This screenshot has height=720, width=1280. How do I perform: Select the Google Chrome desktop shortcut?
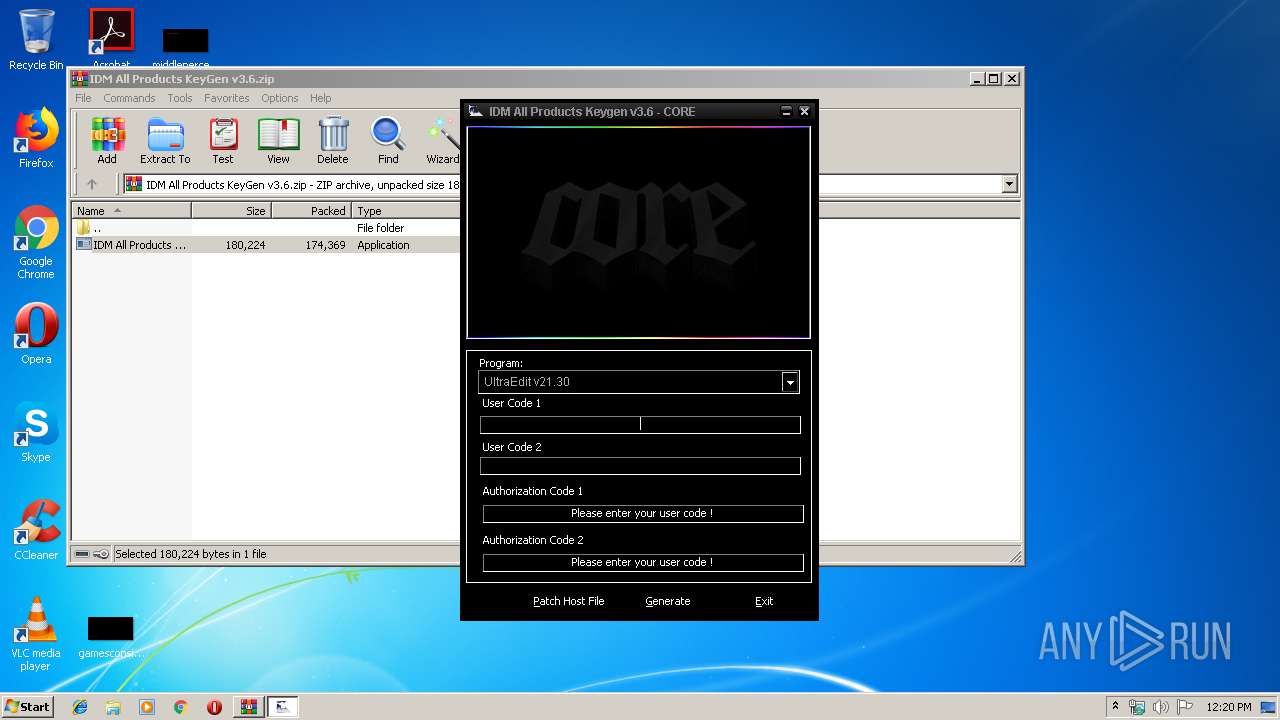pos(36,243)
